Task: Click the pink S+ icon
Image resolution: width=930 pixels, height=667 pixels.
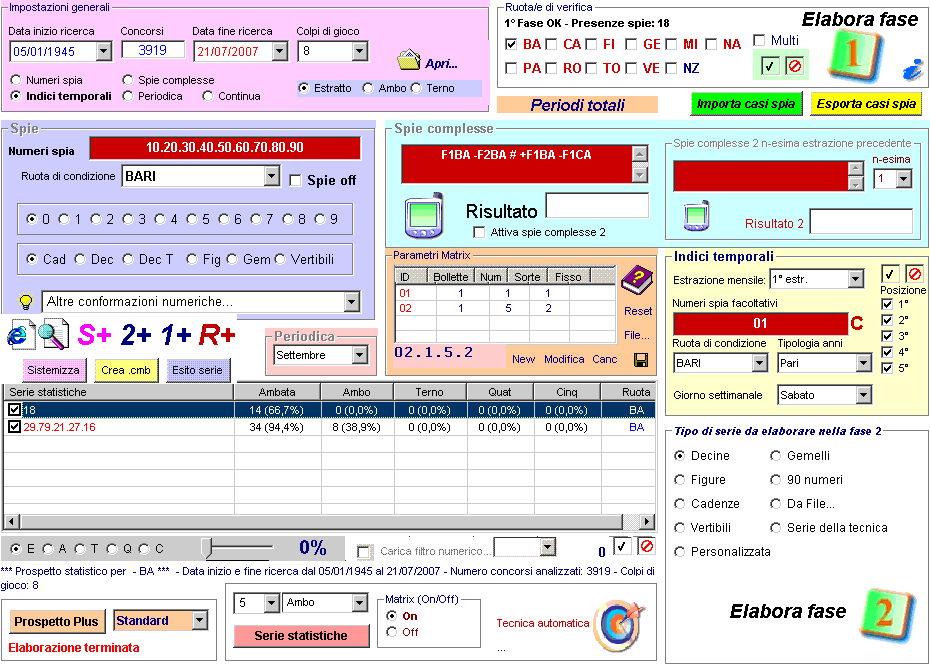Action: coord(95,335)
